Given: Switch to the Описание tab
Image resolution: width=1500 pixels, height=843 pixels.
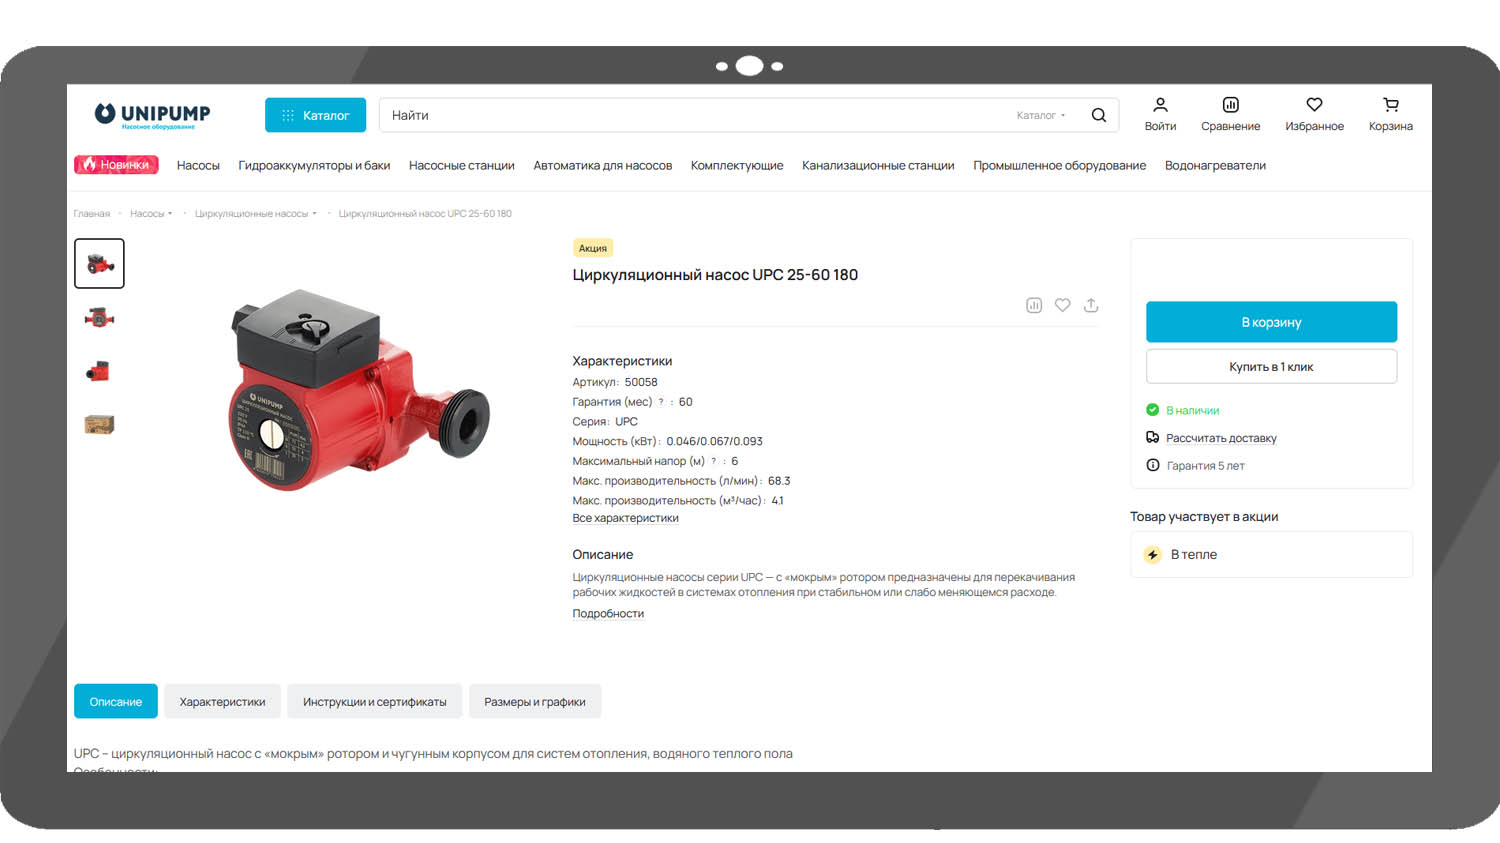Looking at the screenshot, I should click(116, 702).
